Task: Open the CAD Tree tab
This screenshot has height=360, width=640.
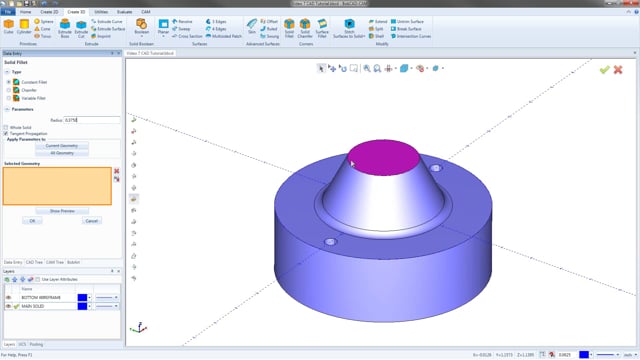Action: pos(34,262)
